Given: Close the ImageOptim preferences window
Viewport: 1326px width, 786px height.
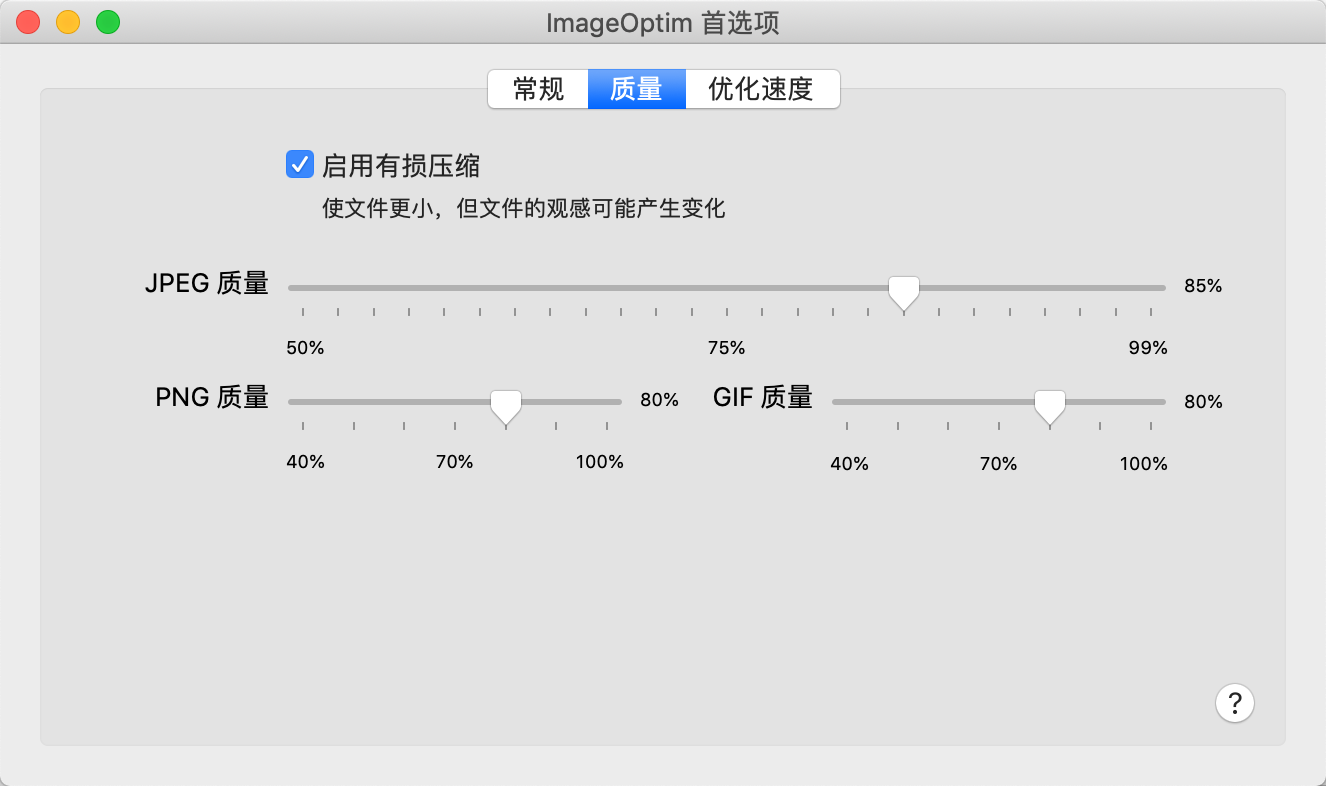Looking at the screenshot, I should pyautogui.click(x=28, y=22).
